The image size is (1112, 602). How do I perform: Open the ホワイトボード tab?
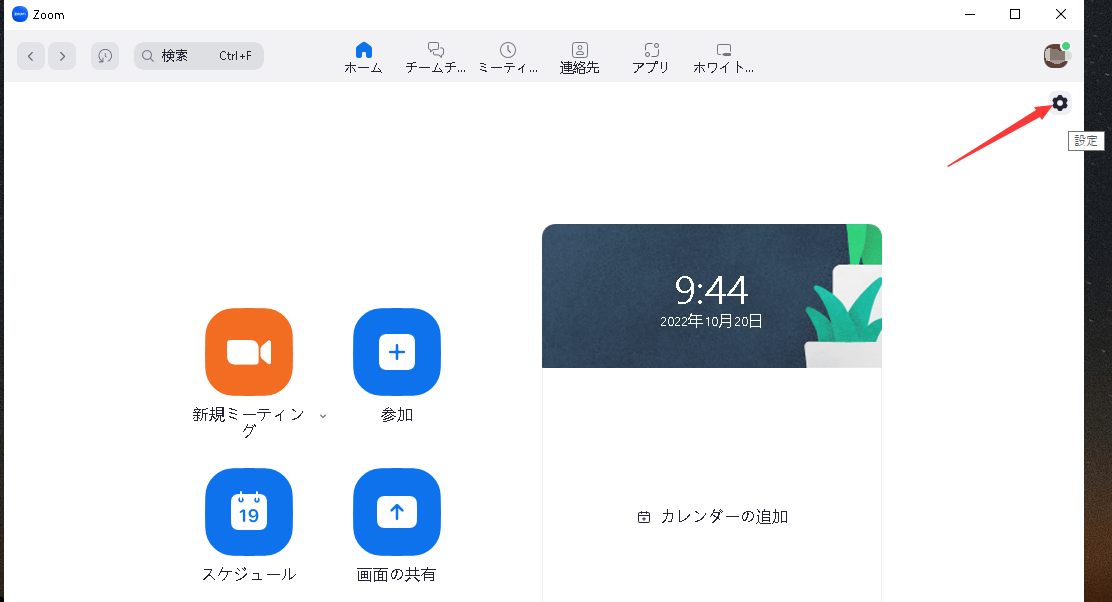724,58
